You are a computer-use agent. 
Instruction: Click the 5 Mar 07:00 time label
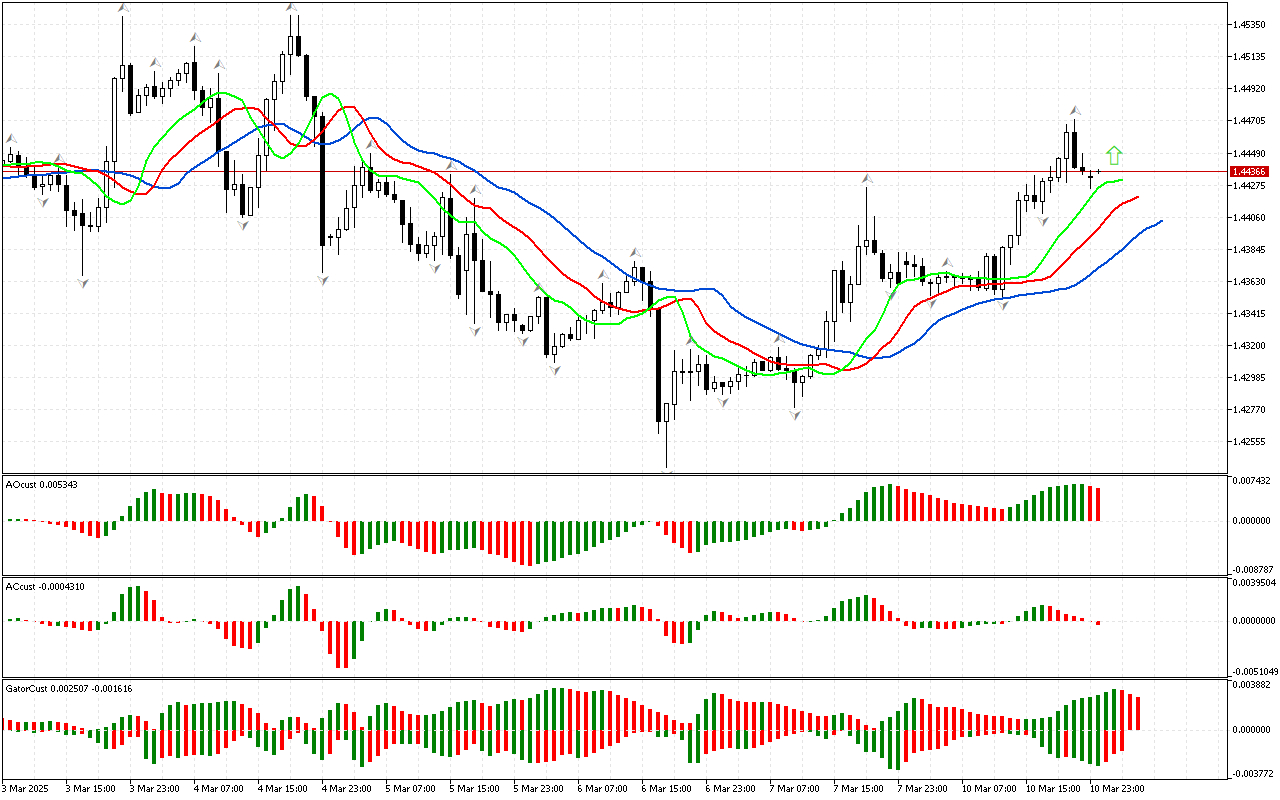(412, 788)
